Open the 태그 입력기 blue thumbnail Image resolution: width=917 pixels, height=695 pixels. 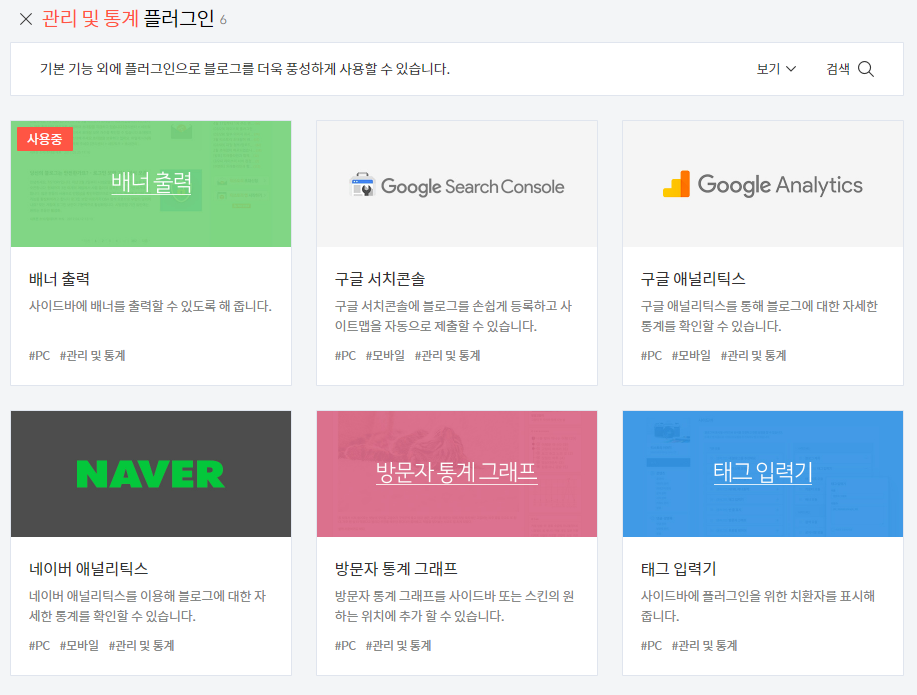763,474
